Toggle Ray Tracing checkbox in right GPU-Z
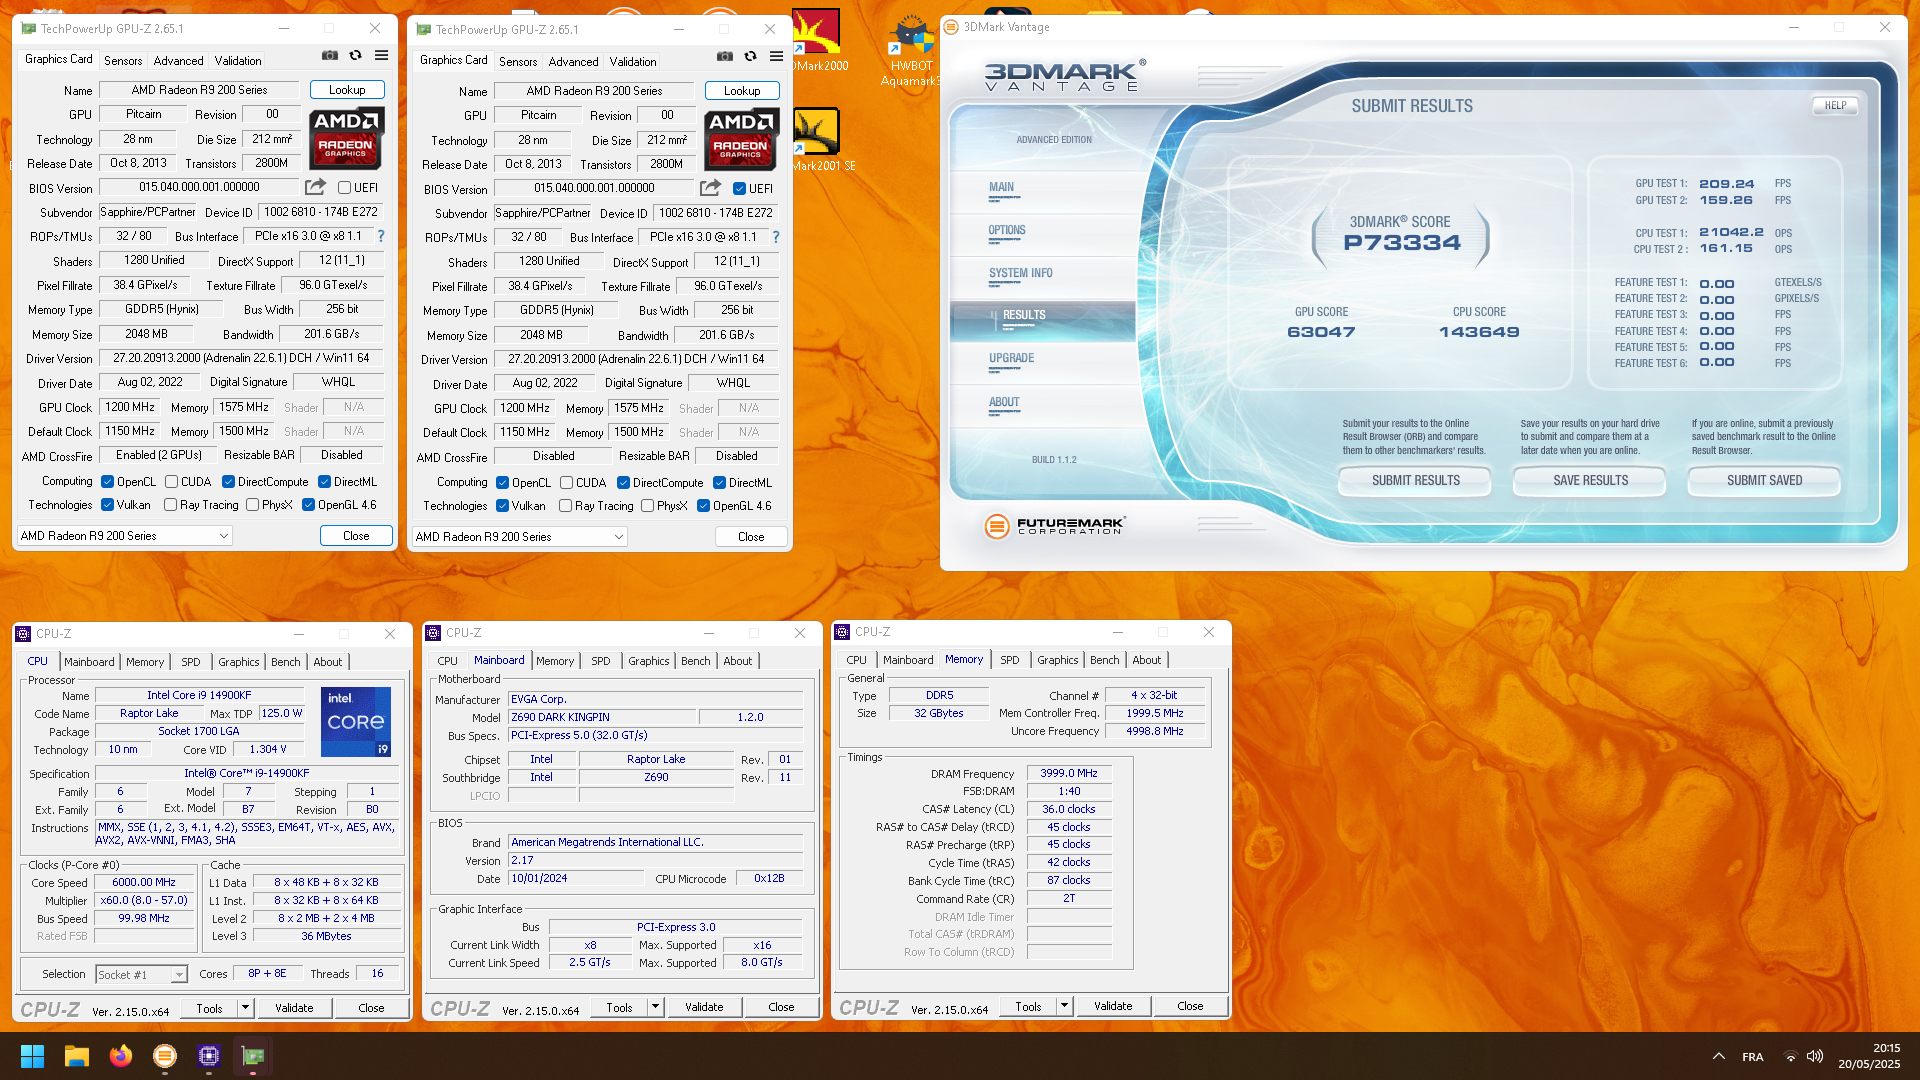This screenshot has width=1920, height=1080. coord(565,506)
